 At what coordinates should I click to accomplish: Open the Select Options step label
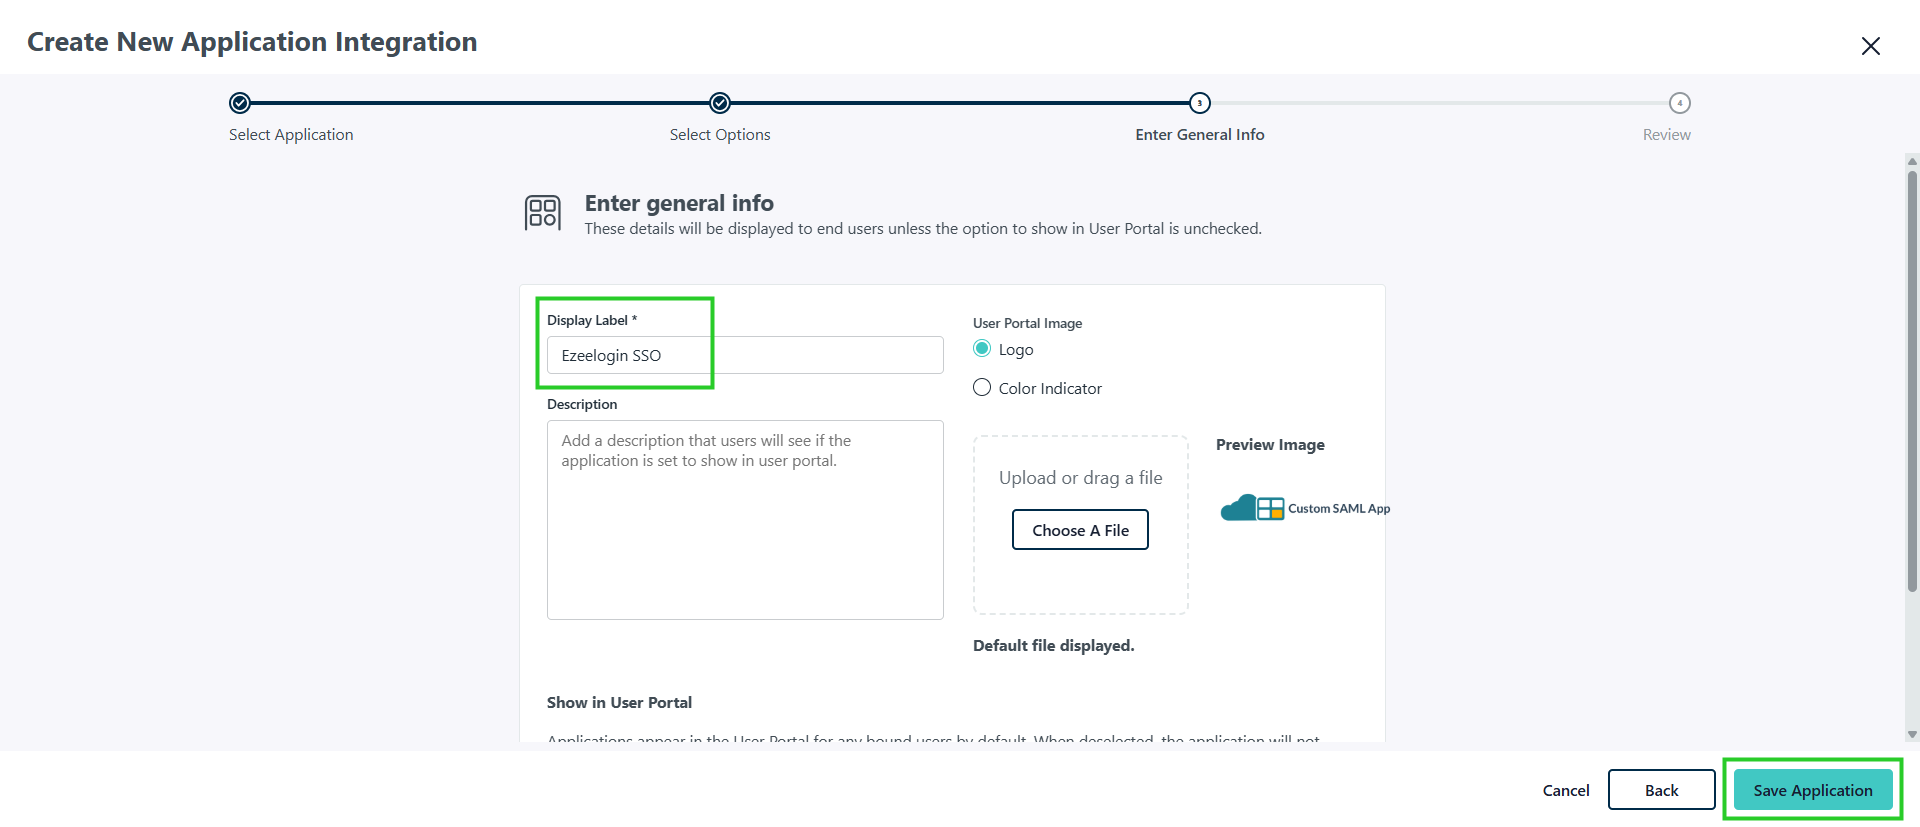(720, 134)
